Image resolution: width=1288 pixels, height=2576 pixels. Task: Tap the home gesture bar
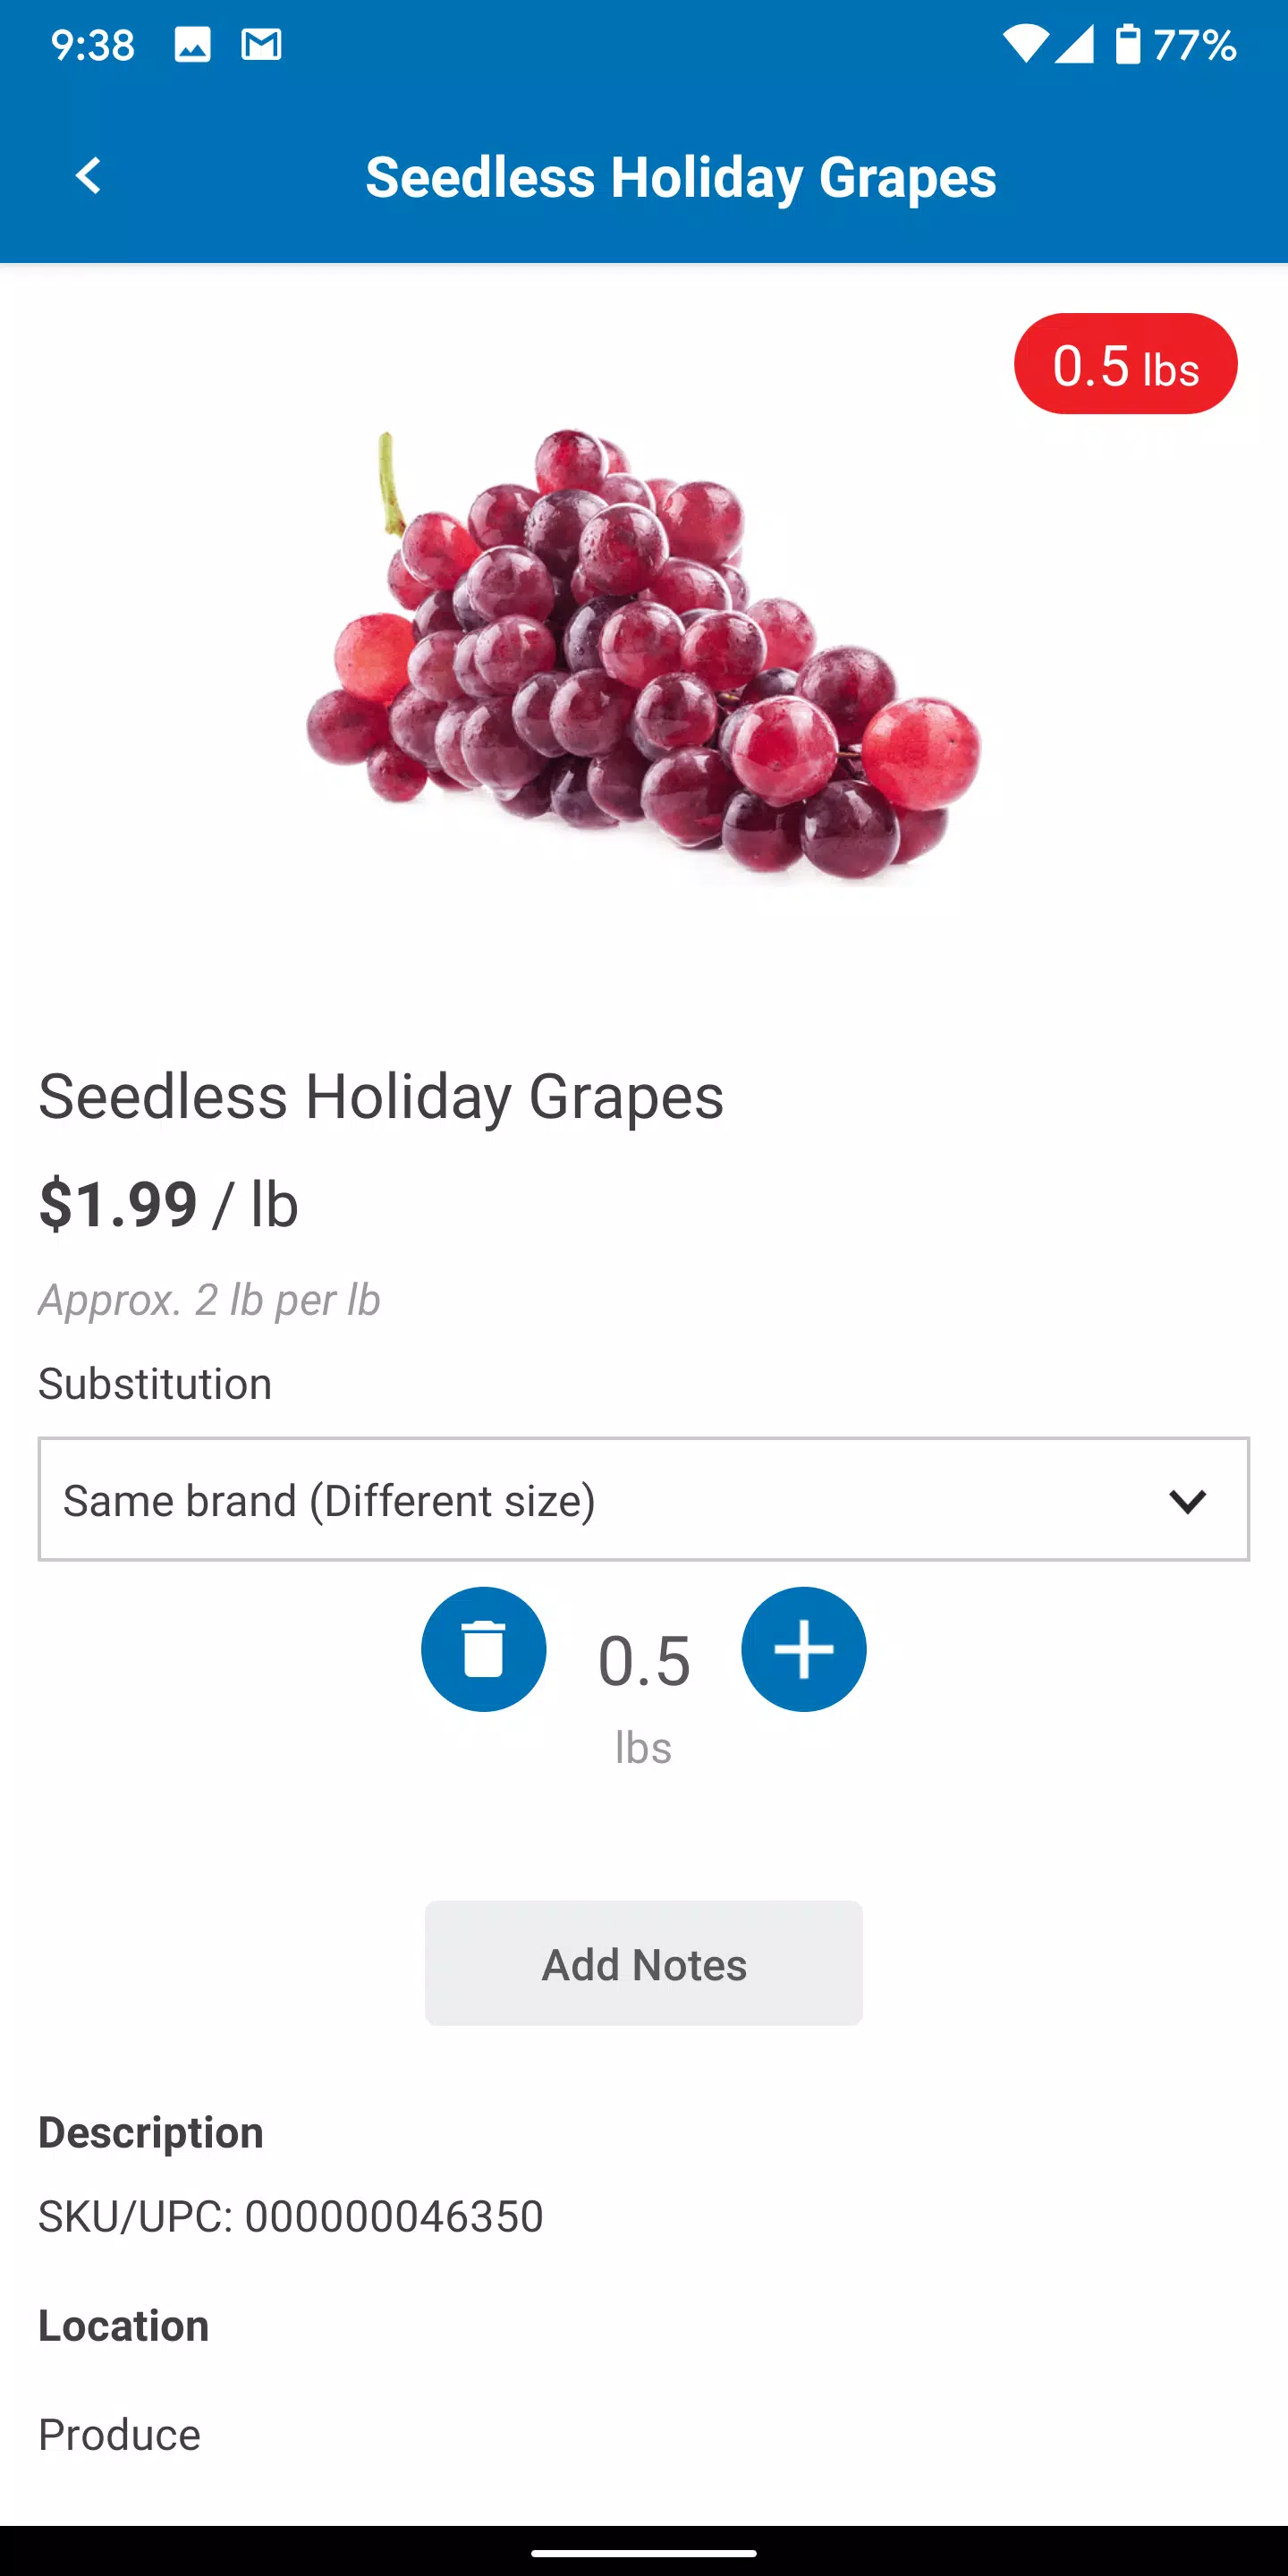pos(644,2553)
